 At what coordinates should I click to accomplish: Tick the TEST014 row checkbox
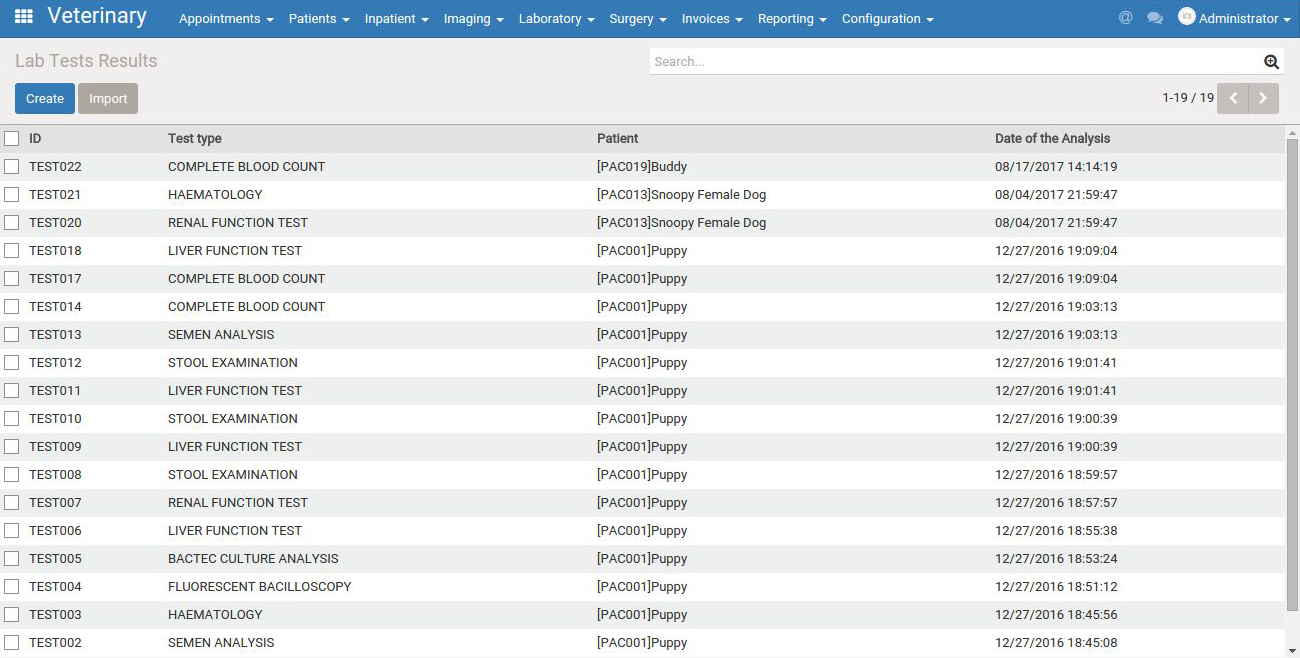click(12, 307)
